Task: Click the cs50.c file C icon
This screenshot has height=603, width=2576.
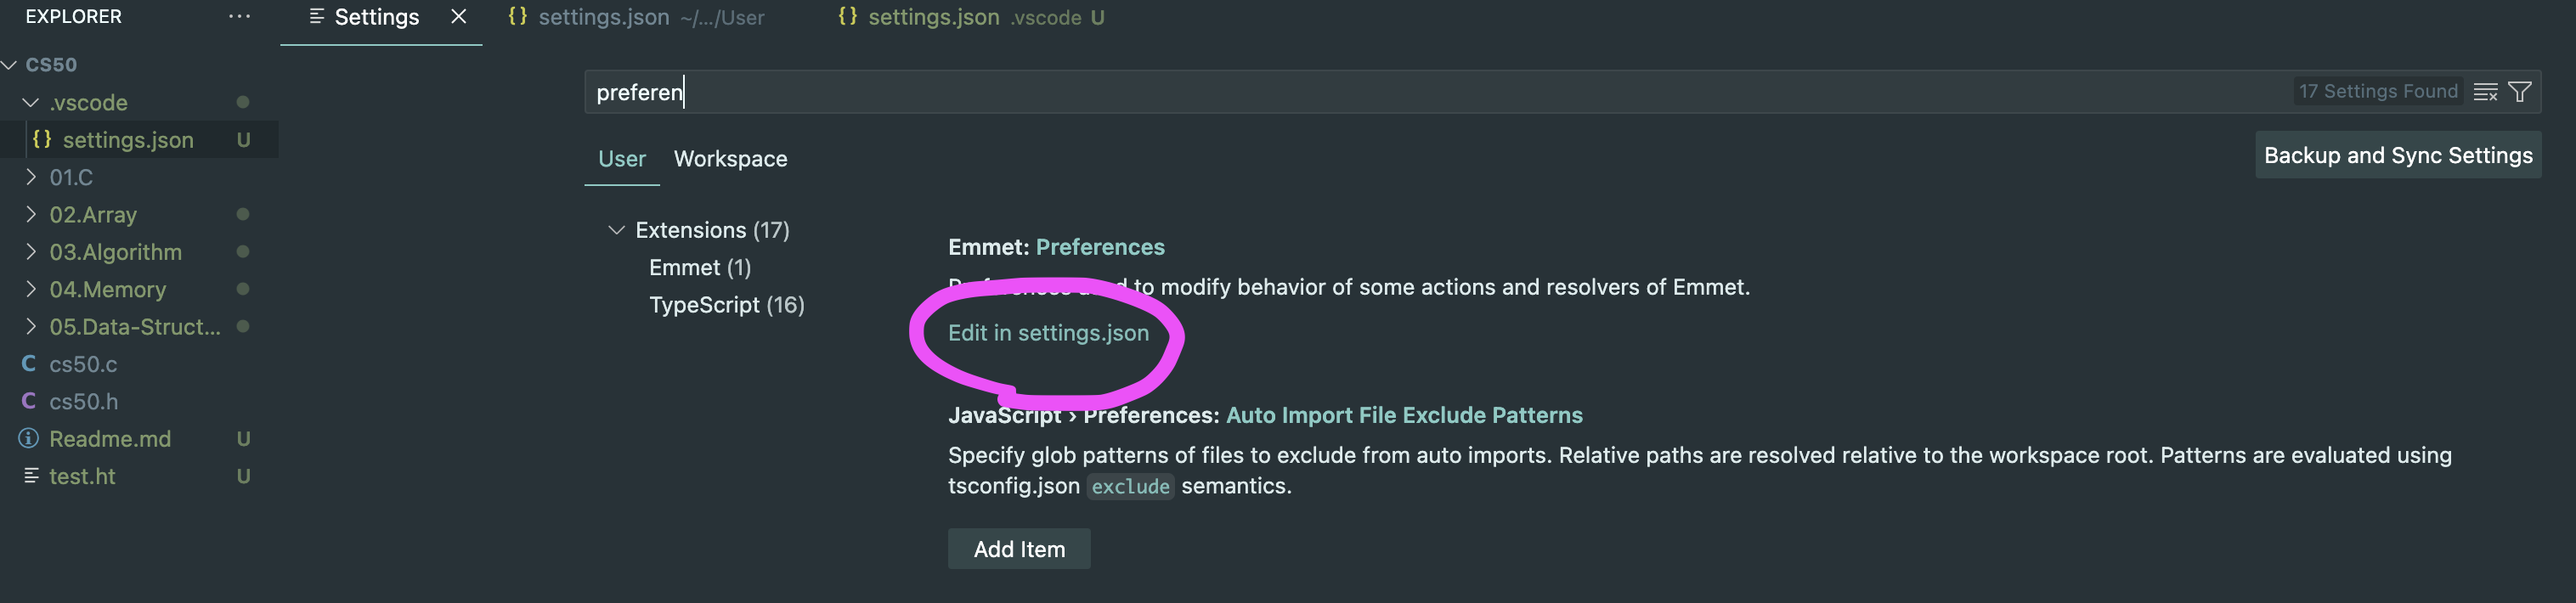Action: click(29, 364)
